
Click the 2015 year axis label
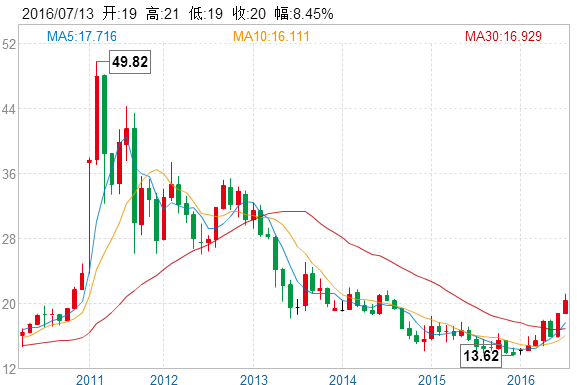[x=432, y=379]
